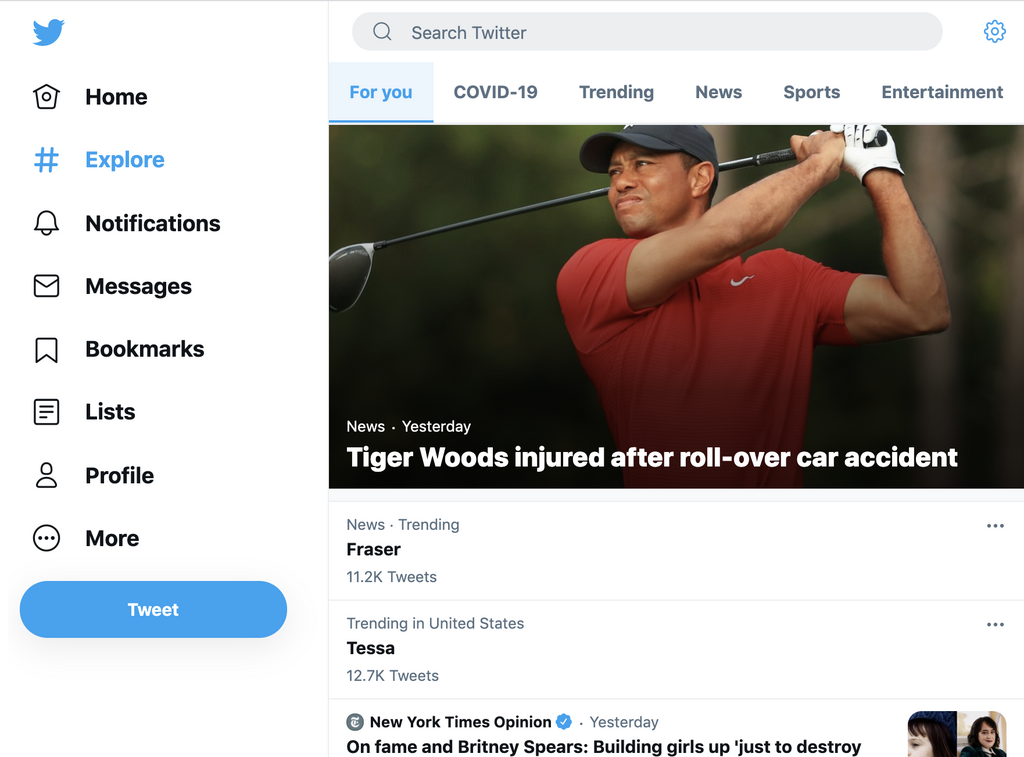Open the Tessa trending topic

point(371,648)
